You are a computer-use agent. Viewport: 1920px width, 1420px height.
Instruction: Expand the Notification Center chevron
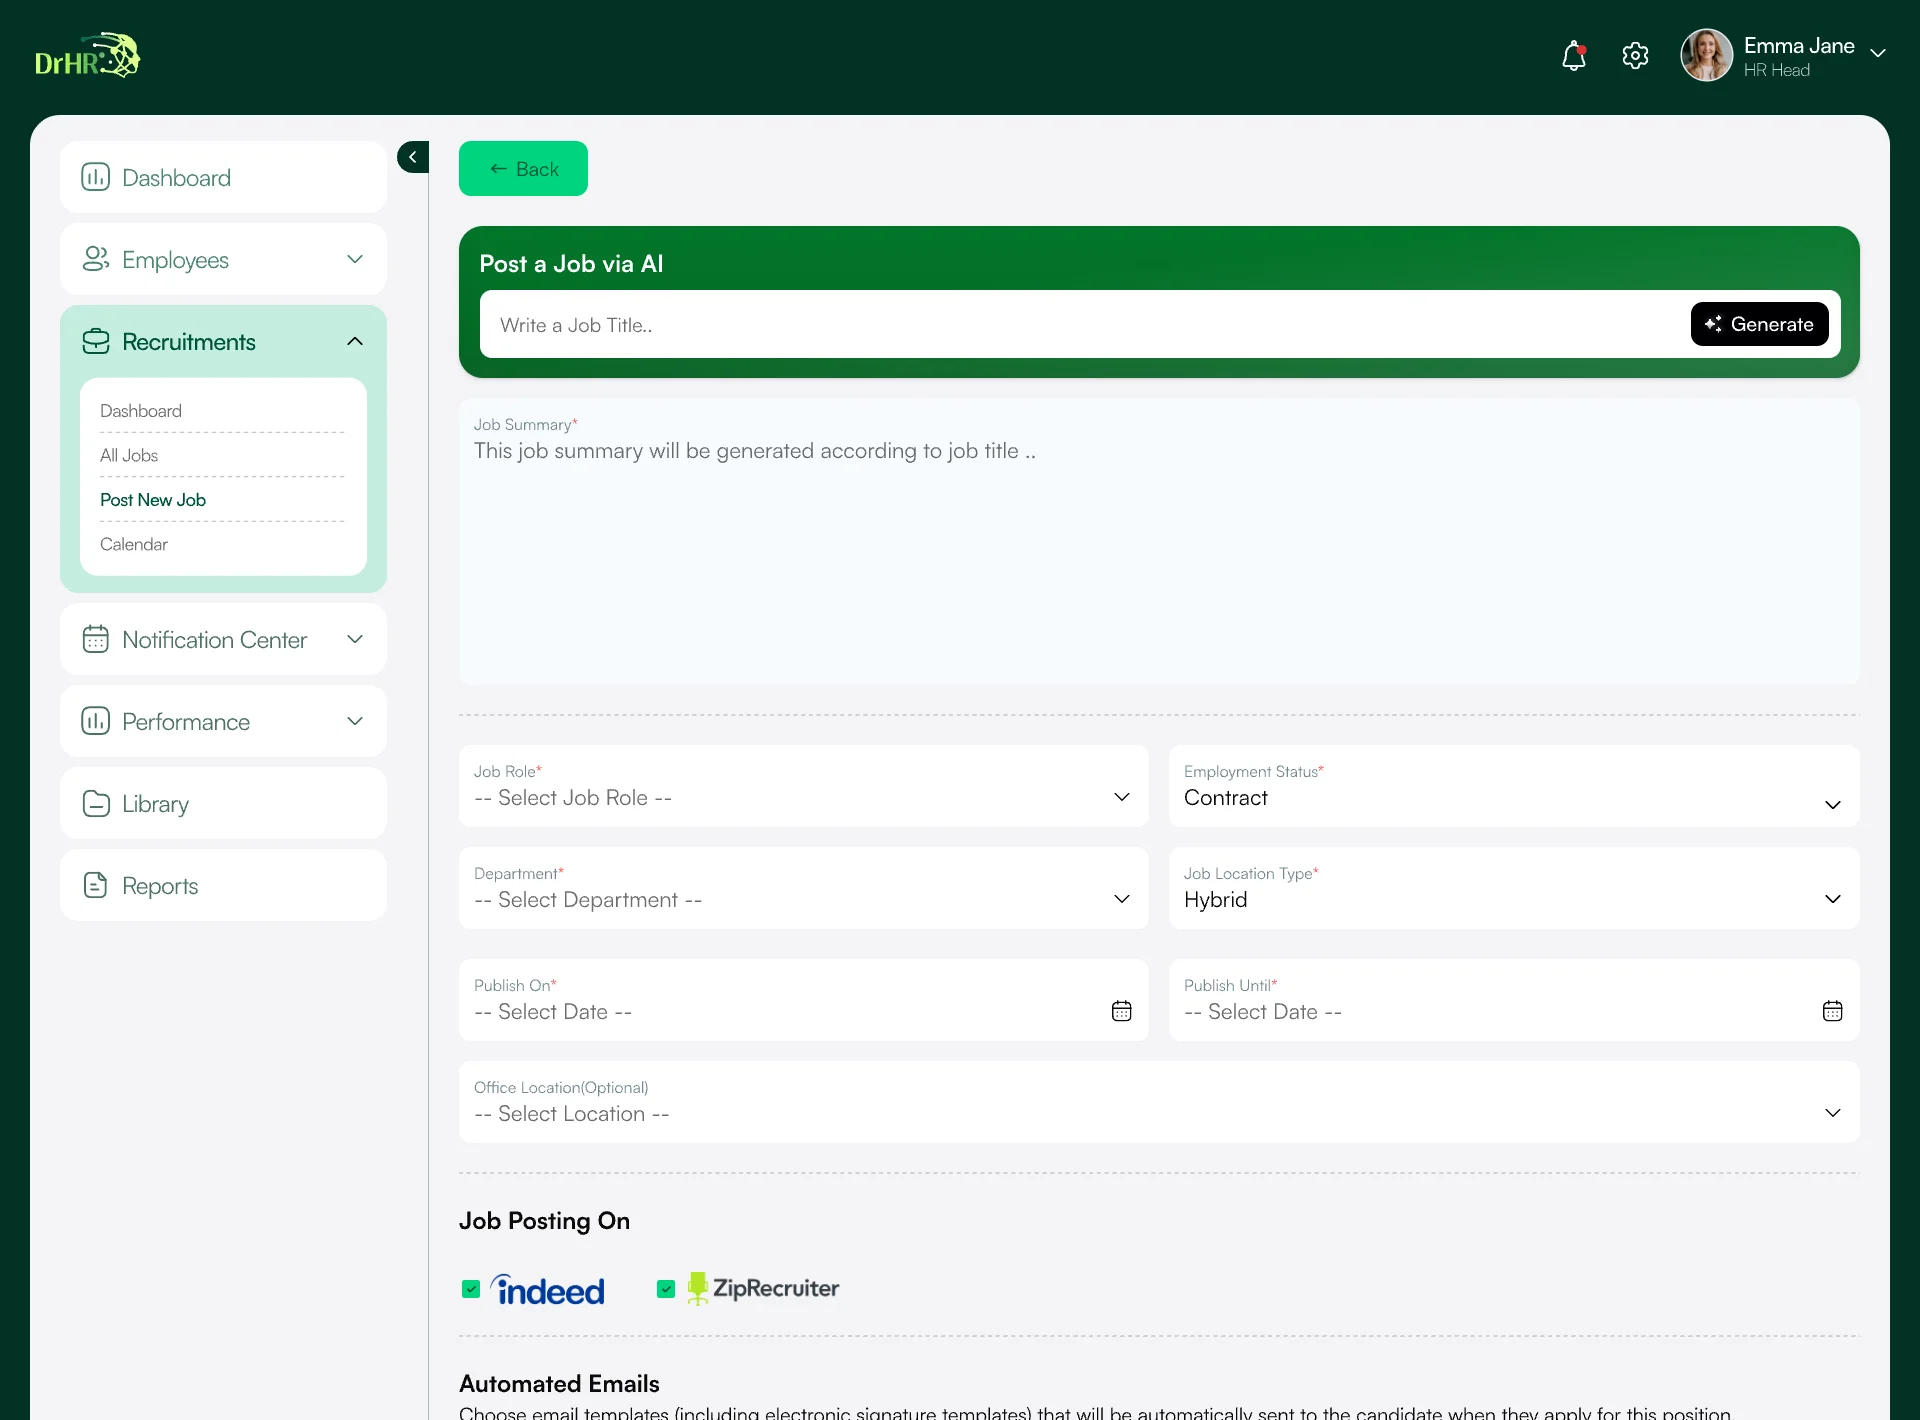(x=355, y=639)
